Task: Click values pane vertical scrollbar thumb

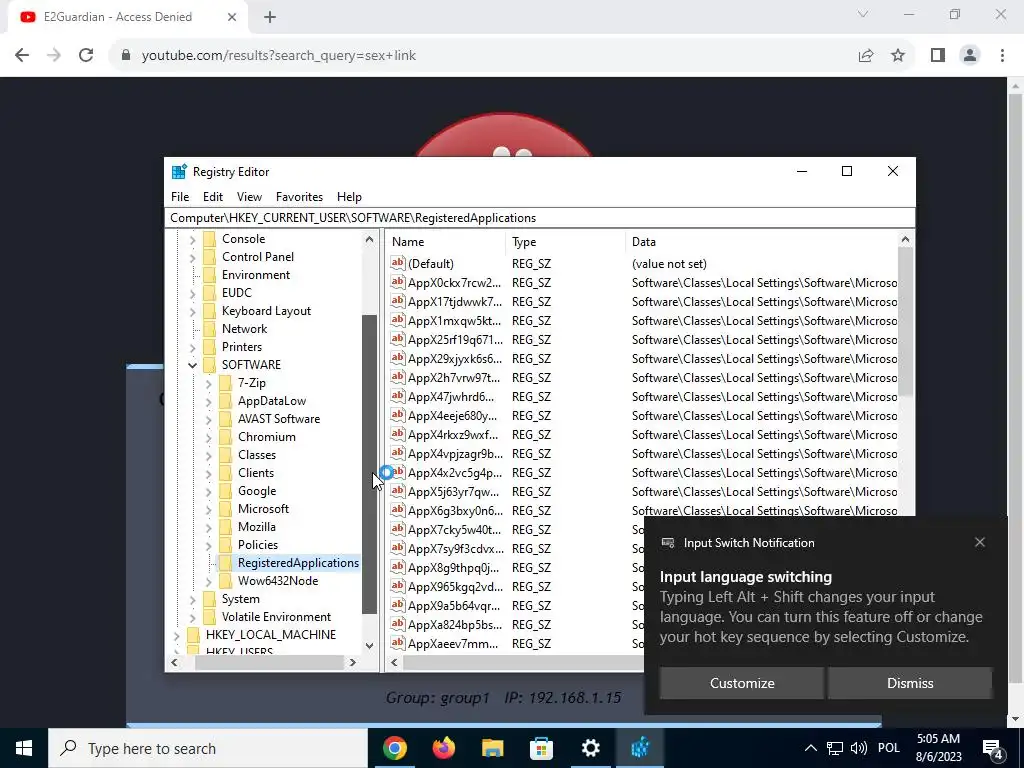Action: click(x=905, y=322)
